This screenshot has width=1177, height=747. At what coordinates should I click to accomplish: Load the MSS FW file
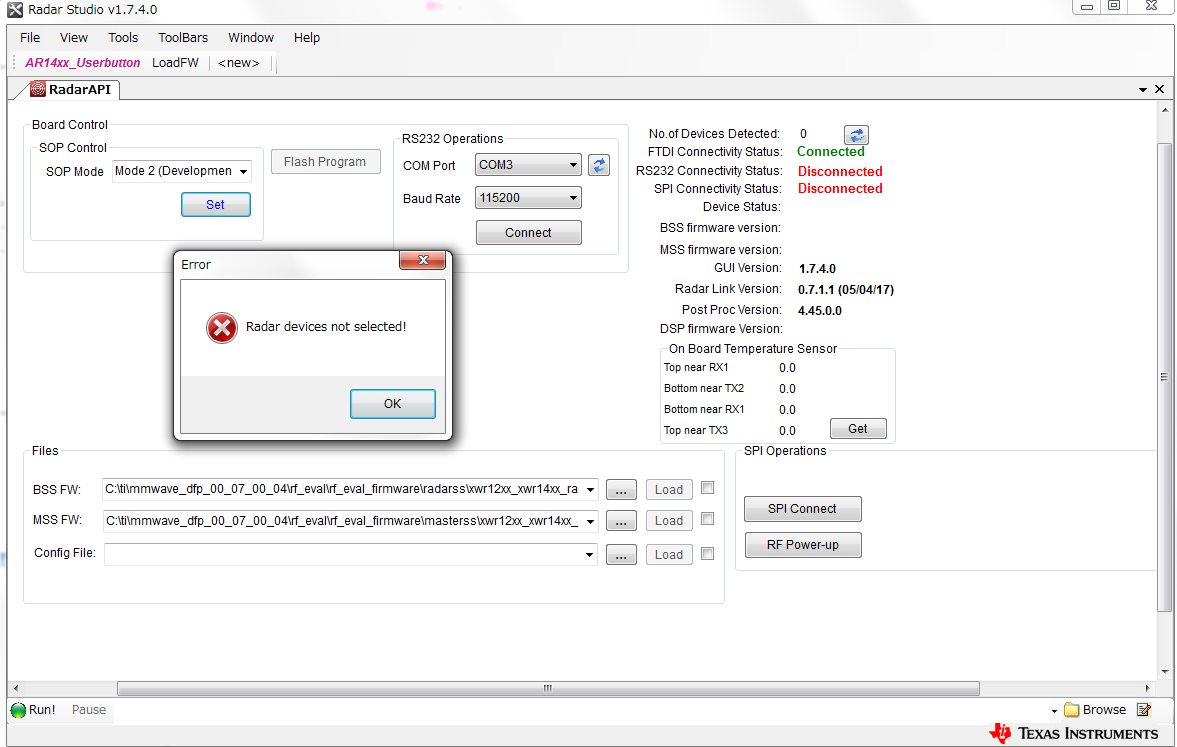point(669,521)
